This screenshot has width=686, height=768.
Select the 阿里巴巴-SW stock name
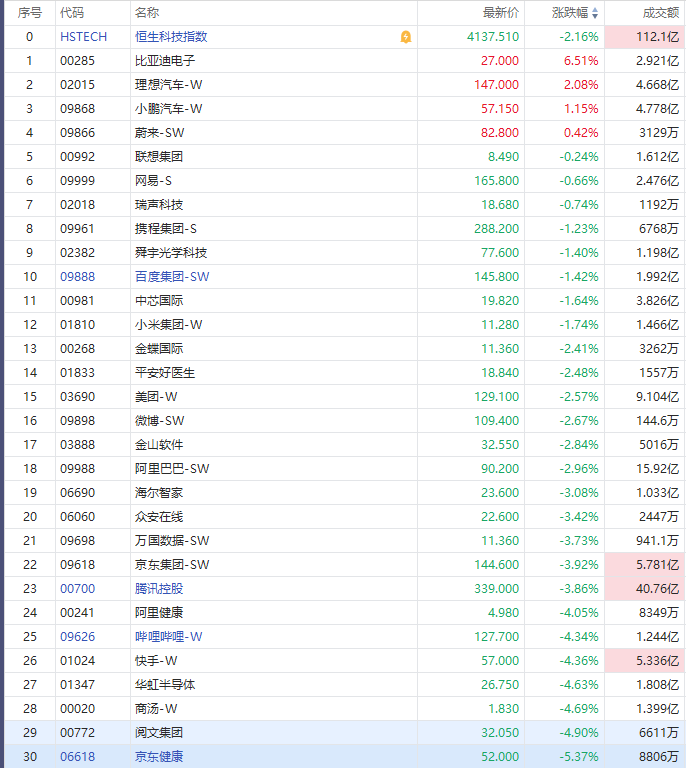point(172,469)
